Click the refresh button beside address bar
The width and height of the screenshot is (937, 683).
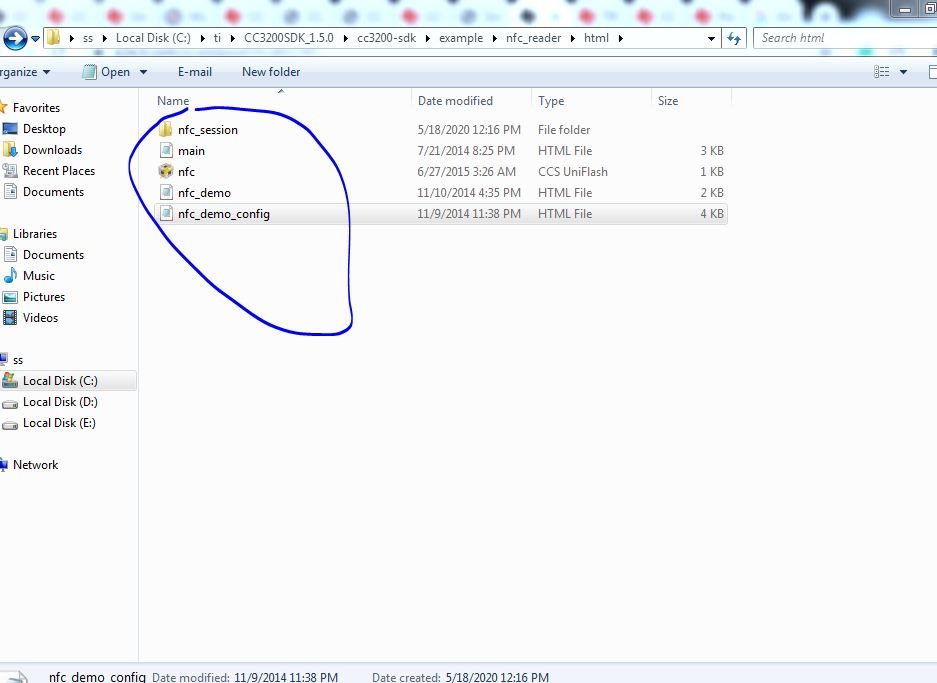pos(734,38)
